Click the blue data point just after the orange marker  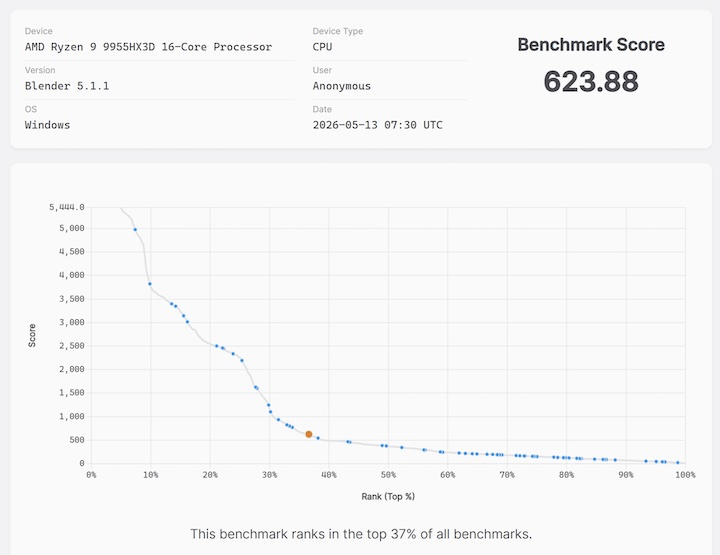click(x=318, y=438)
